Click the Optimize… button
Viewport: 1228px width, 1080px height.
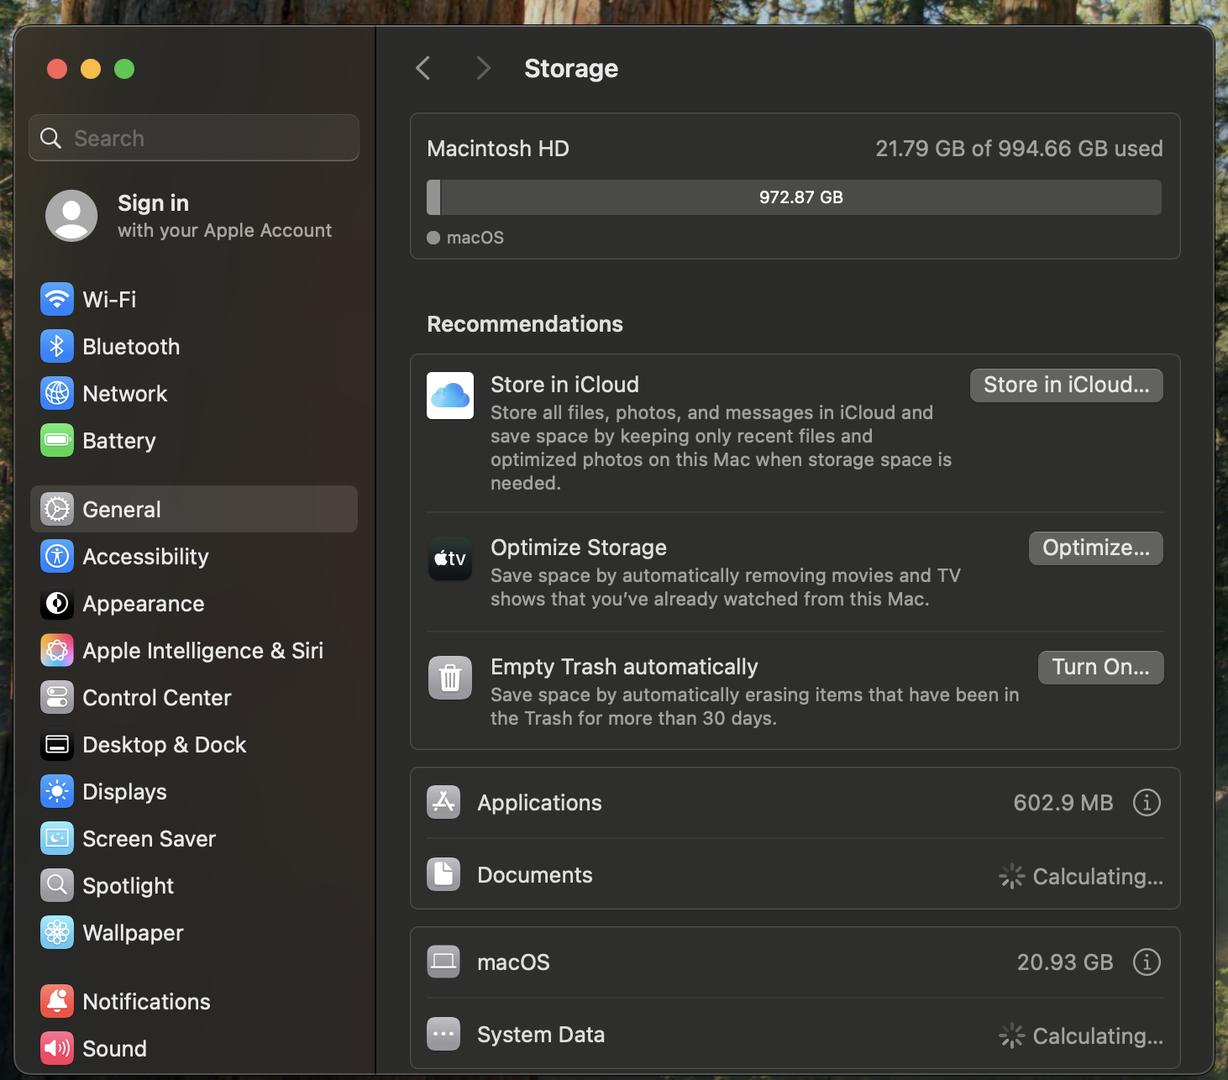coord(1095,548)
